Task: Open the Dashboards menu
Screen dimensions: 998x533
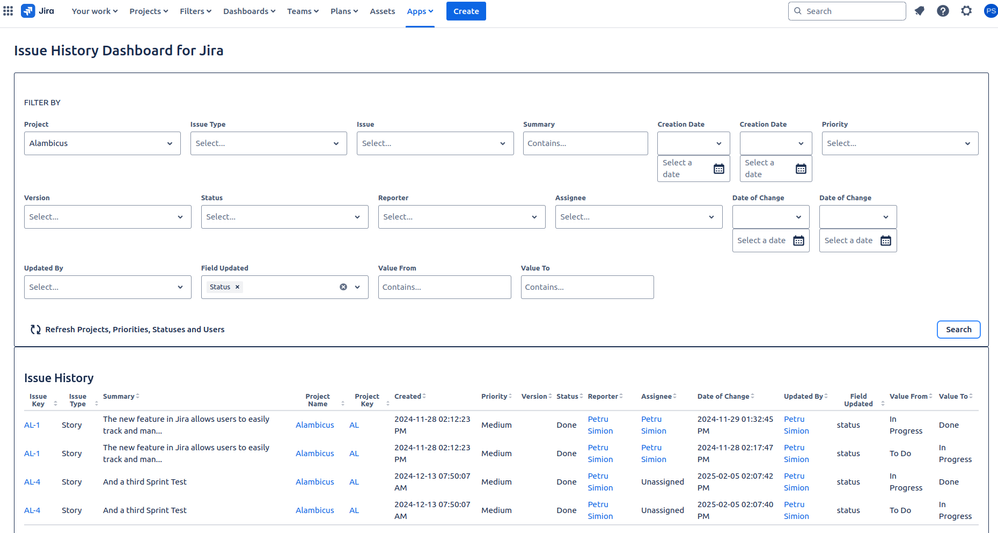Action: [x=250, y=11]
